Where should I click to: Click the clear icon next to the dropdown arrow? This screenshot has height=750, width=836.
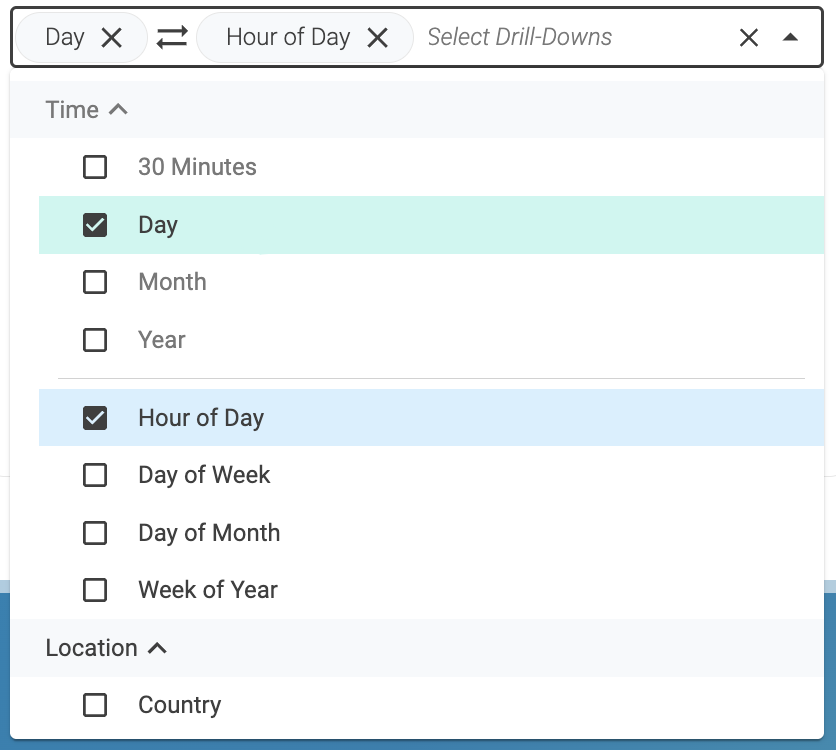point(749,37)
